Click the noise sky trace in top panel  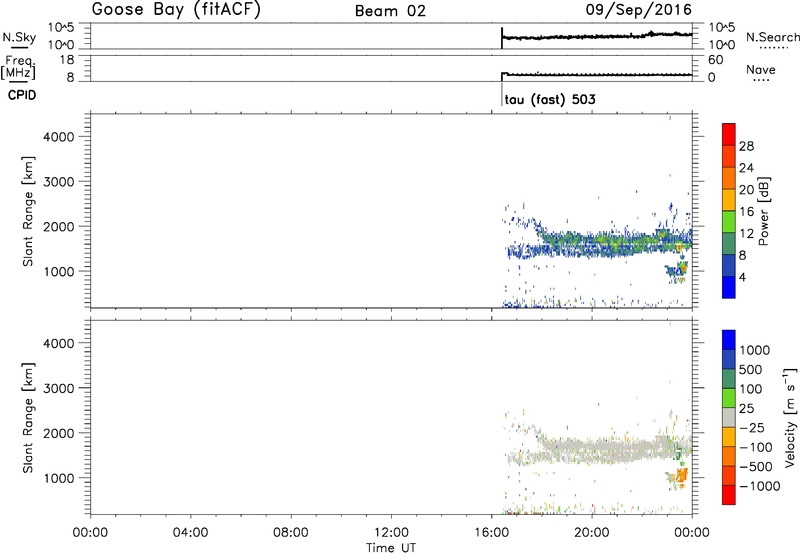597,36
